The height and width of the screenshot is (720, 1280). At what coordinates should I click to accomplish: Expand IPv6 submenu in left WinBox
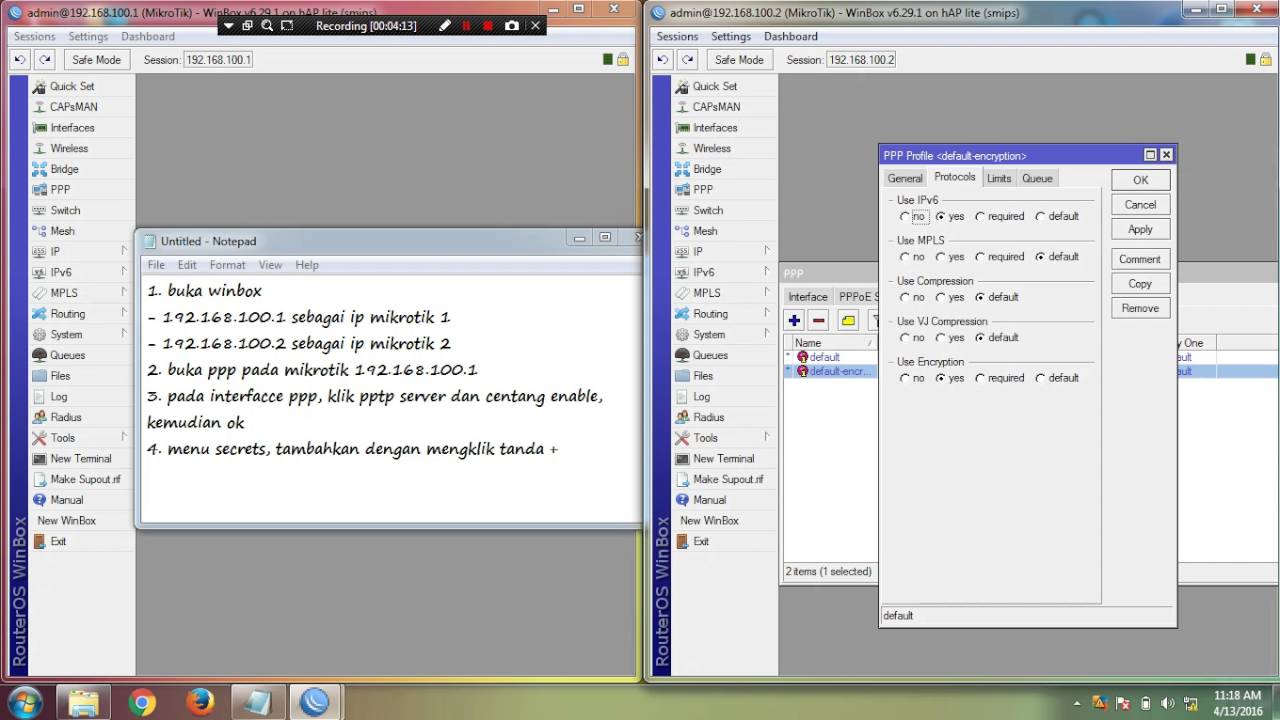point(124,272)
